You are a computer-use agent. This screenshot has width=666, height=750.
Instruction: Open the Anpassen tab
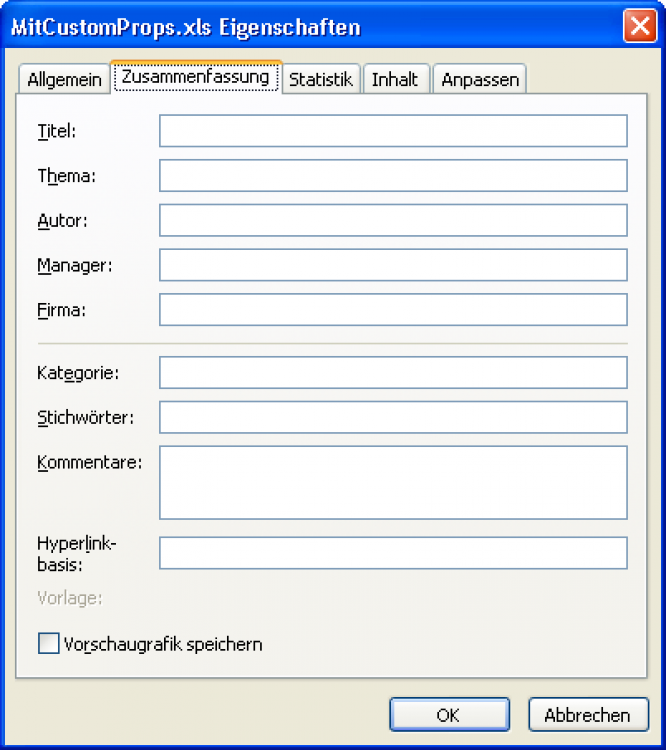479,80
